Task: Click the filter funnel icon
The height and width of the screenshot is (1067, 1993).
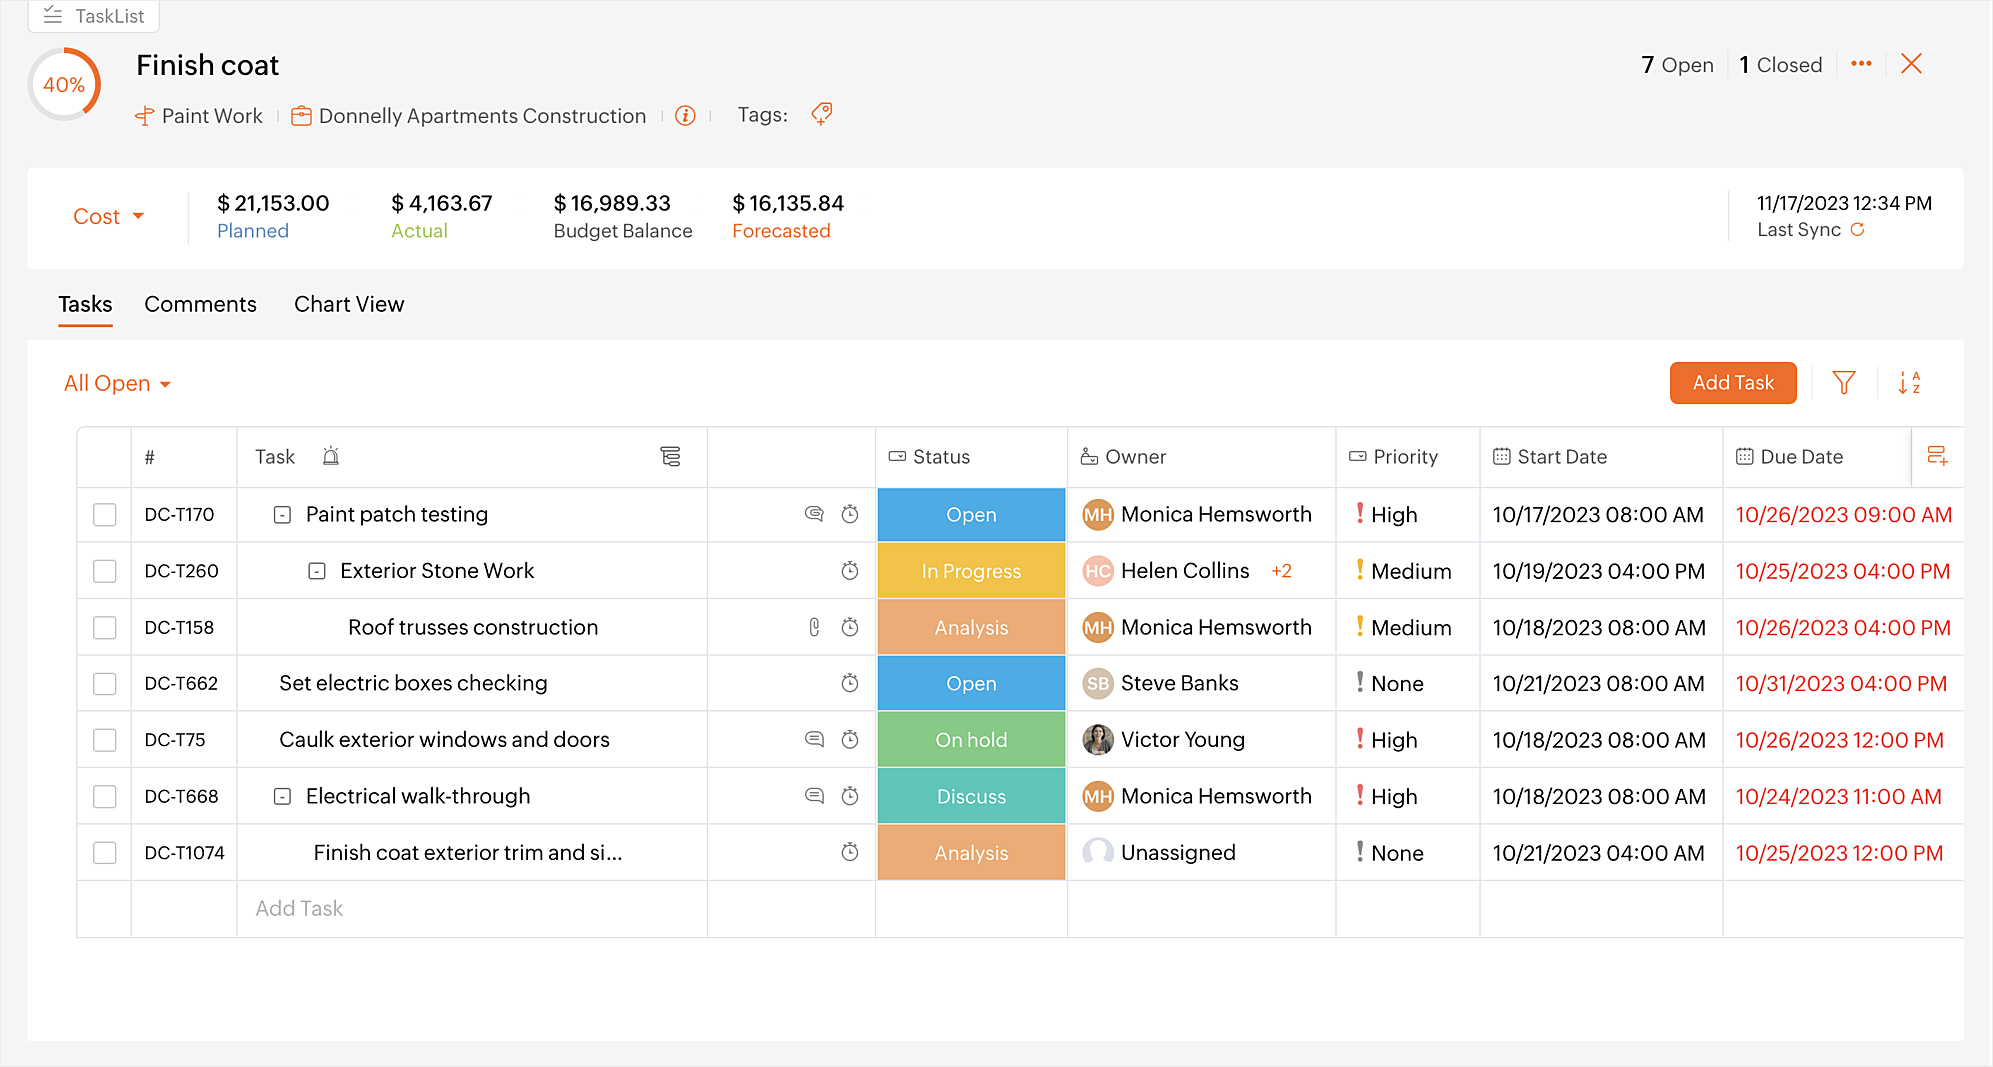Action: 1843,383
